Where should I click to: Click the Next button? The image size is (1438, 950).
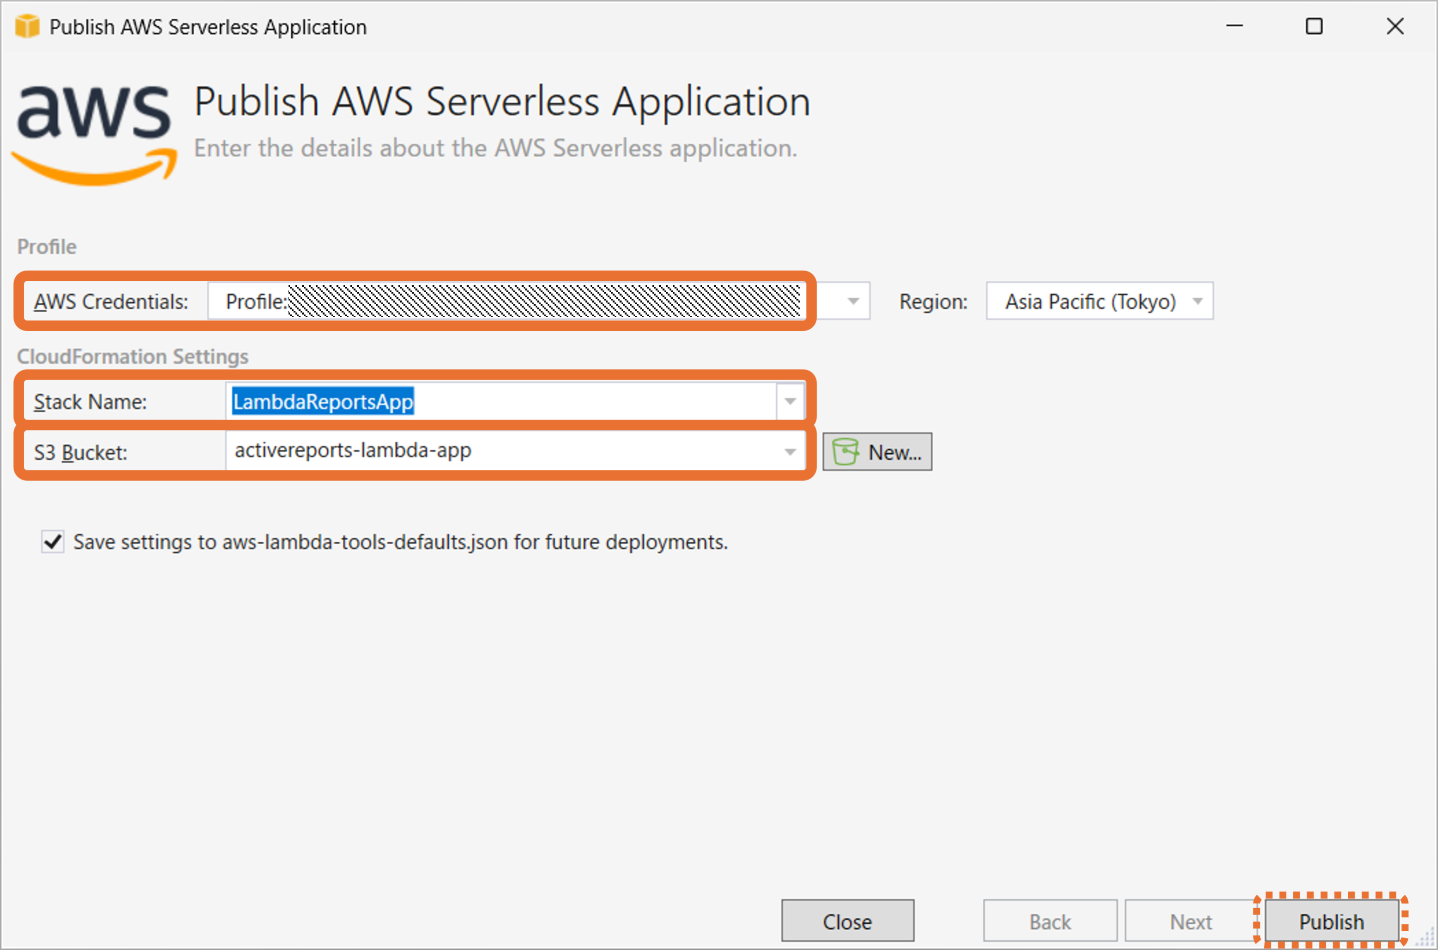click(1191, 921)
